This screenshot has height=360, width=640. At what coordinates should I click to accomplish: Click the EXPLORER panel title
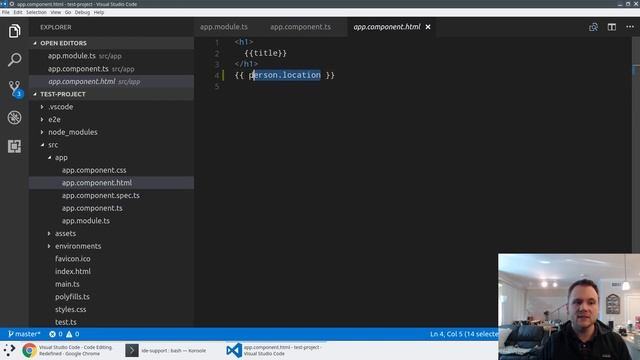click(56, 27)
